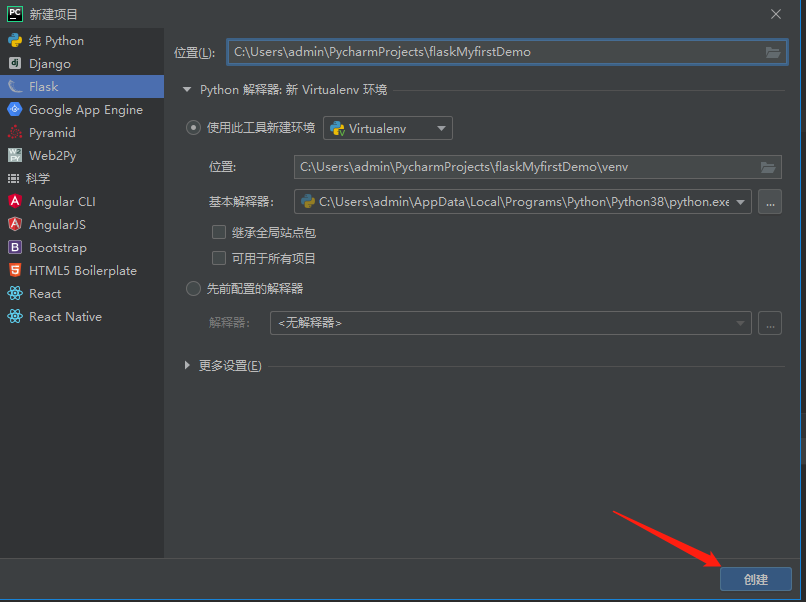Choose Web2Py project type

(82, 155)
